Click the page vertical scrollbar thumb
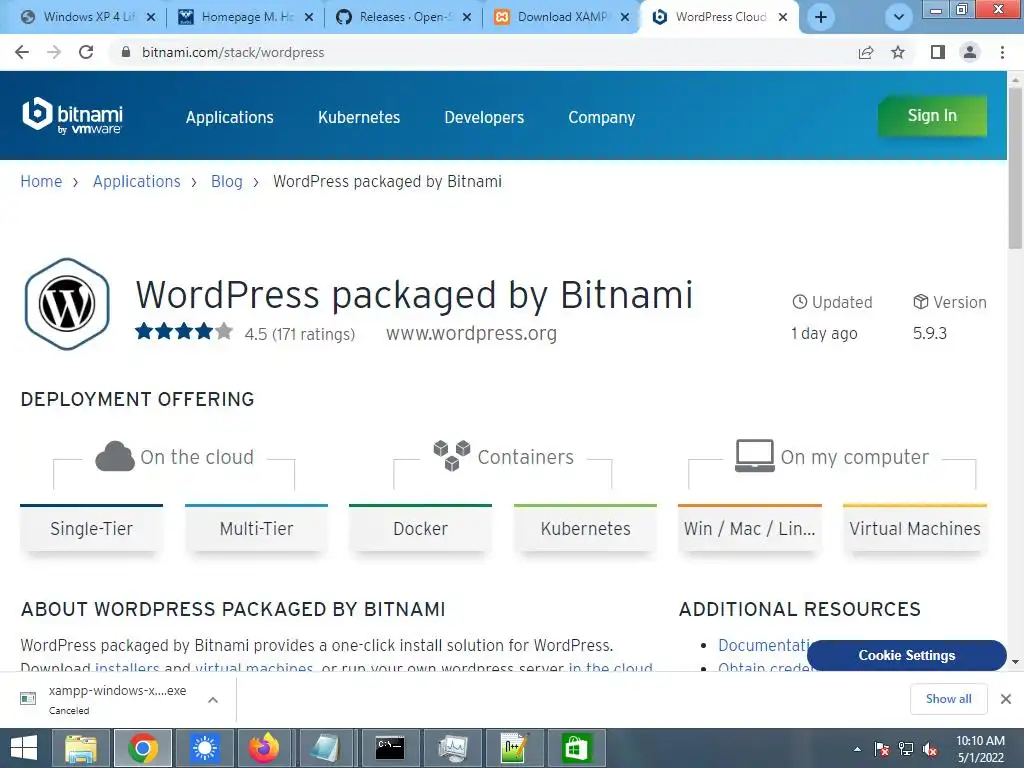 click(x=1015, y=167)
